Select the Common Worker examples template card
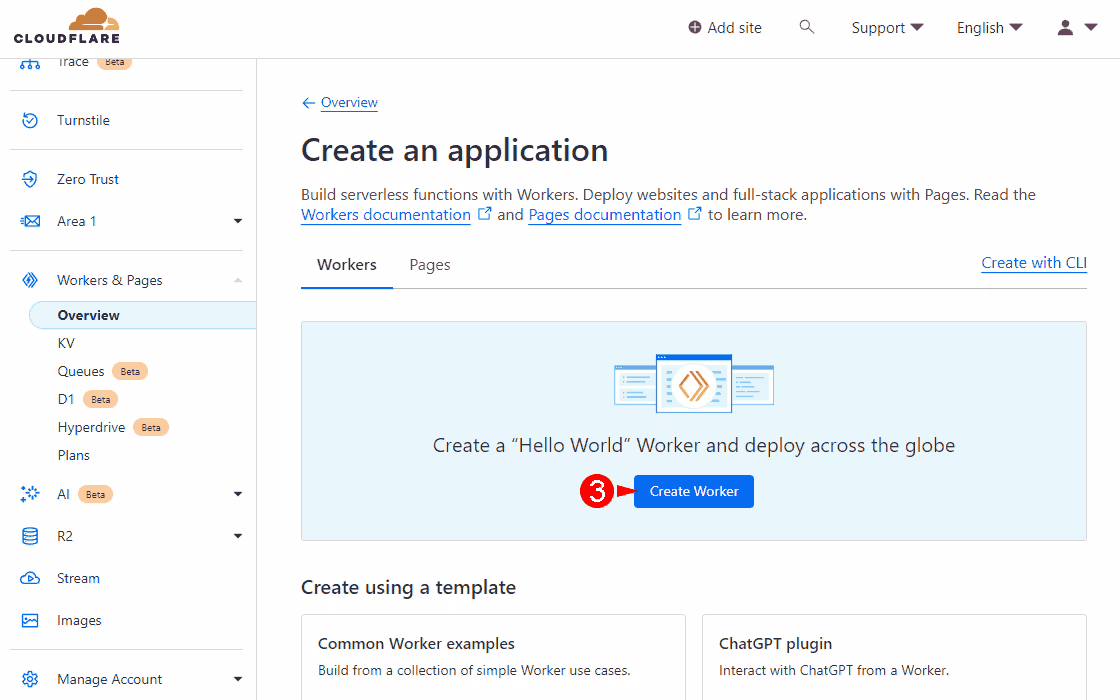1120x700 pixels. [493, 656]
